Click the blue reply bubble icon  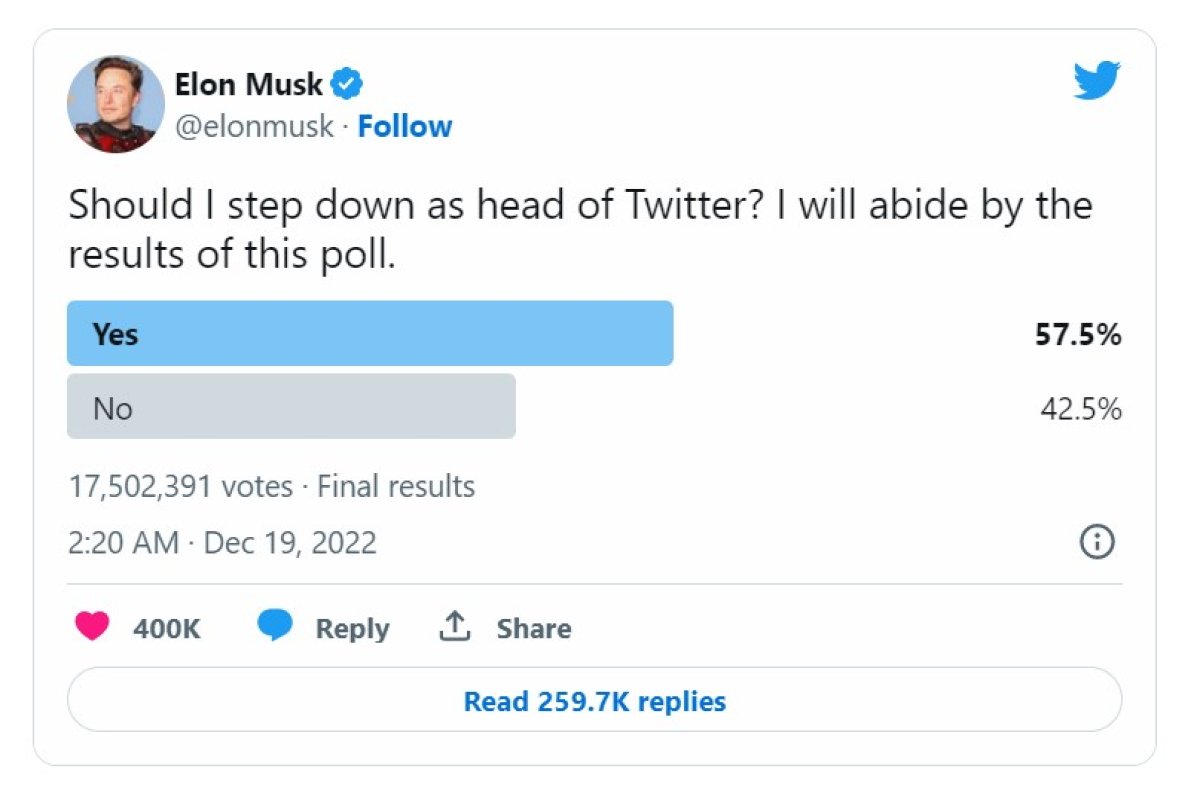[x=274, y=627]
